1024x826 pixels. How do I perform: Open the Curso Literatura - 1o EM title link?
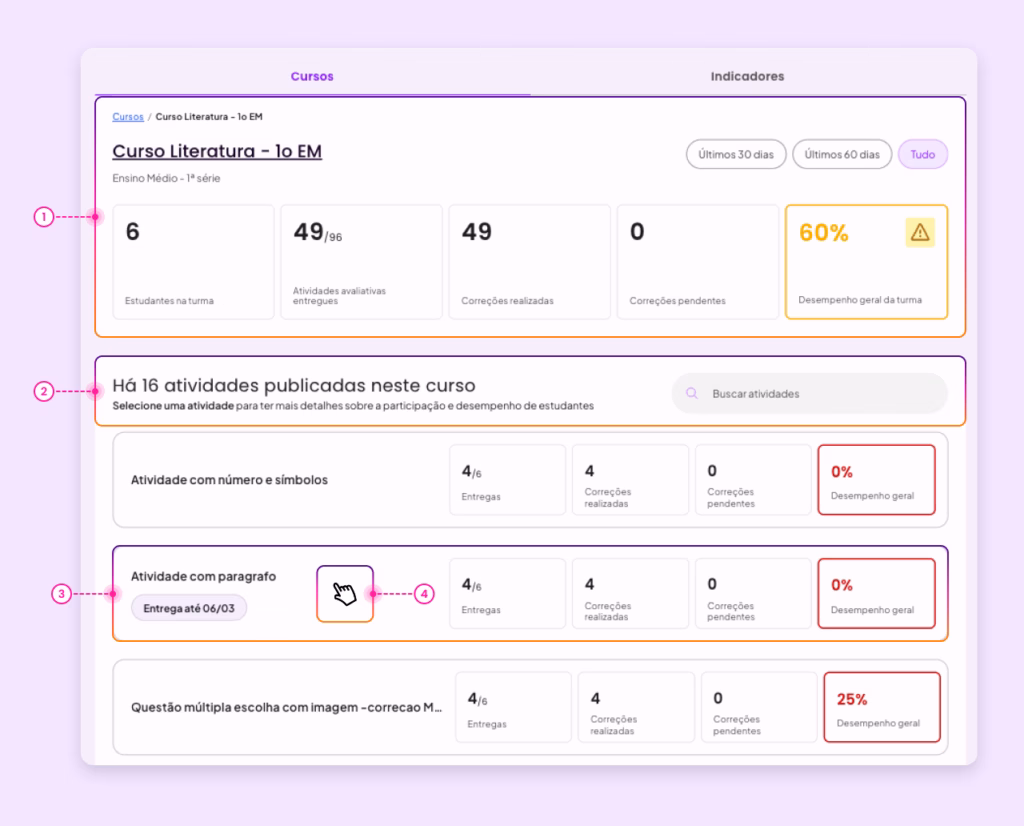click(217, 151)
